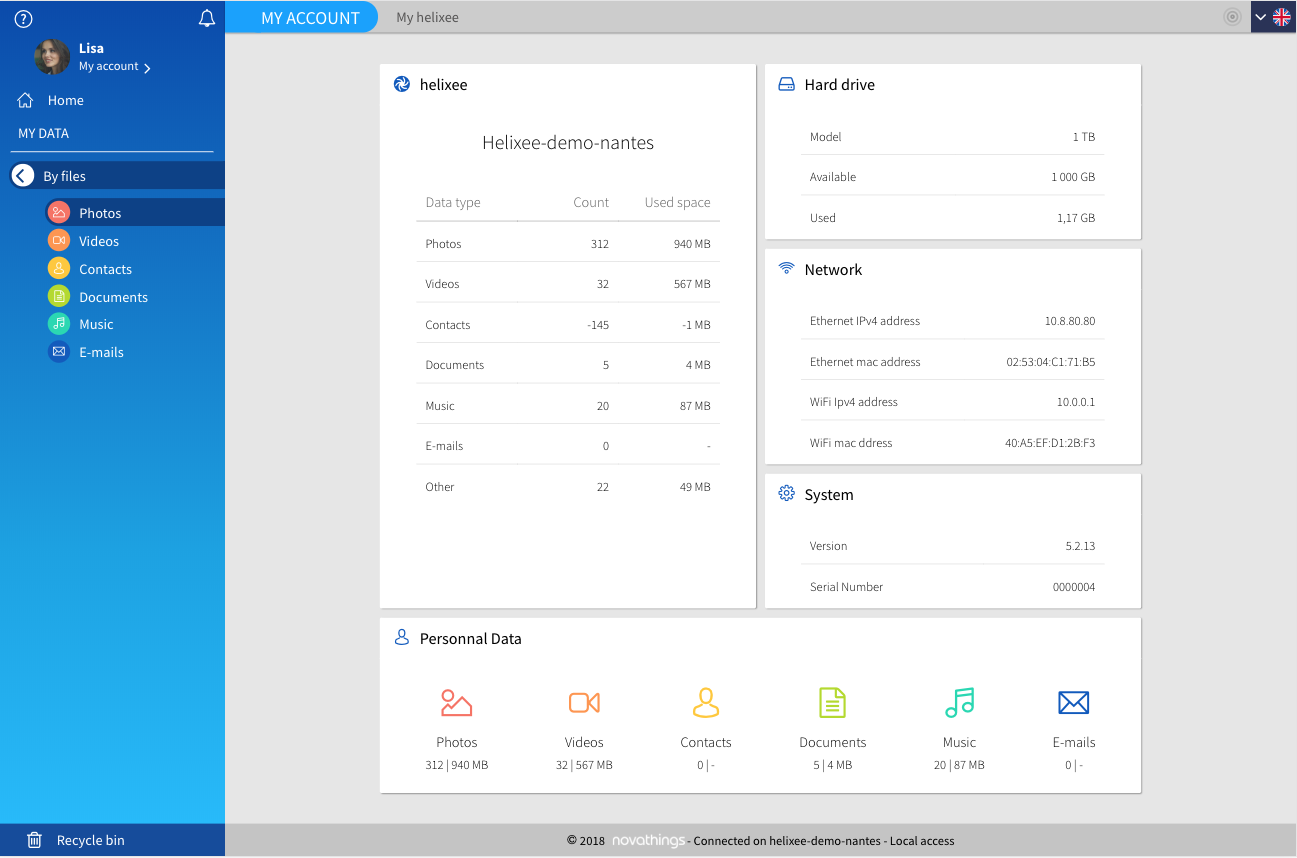Click the Recycle bin trash icon

coord(34,840)
